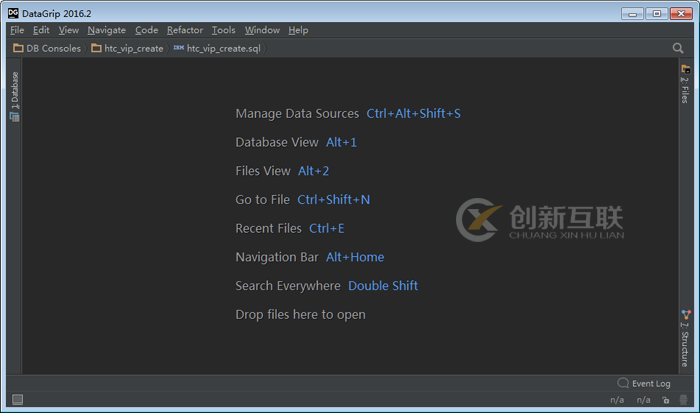Open the Event Log
This screenshot has height=413, width=700.
[644, 383]
